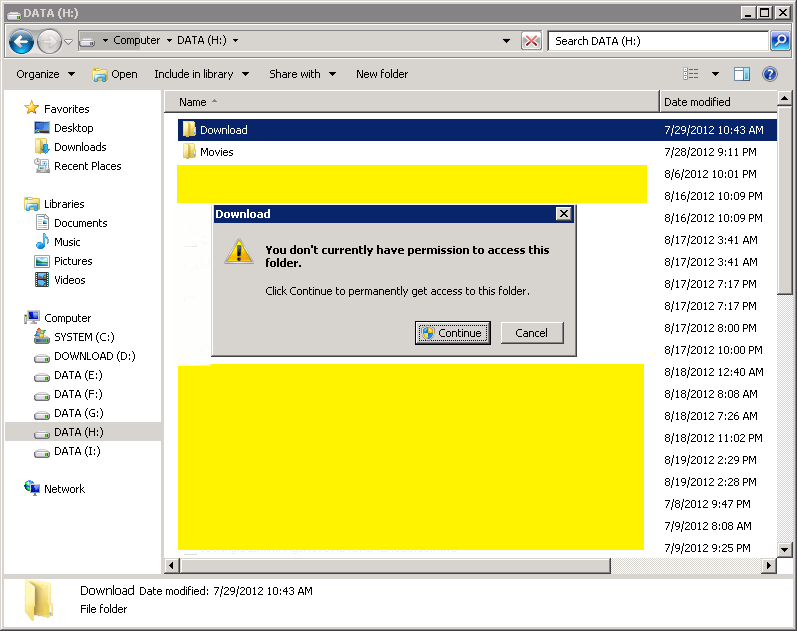This screenshot has width=797, height=631.
Task: Click the 8/18/2012 12:40 AM date entry
Action: coord(714,372)
